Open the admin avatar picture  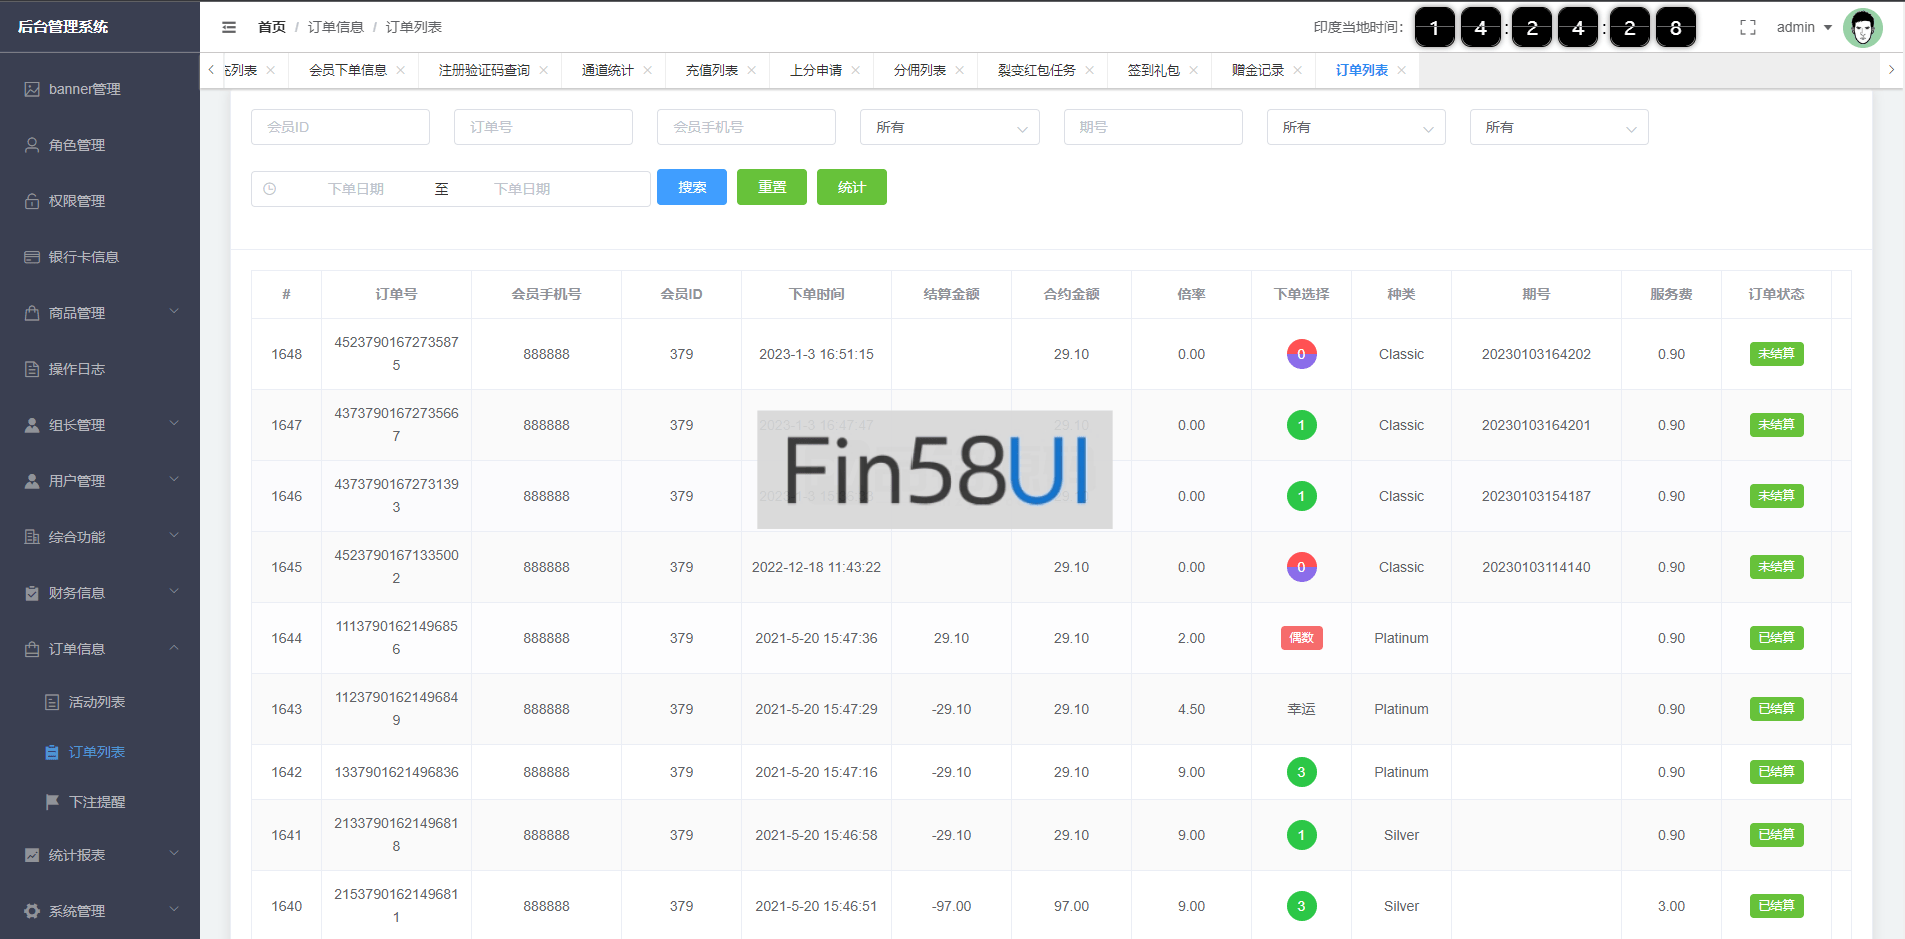click(x=1862, y=28)
